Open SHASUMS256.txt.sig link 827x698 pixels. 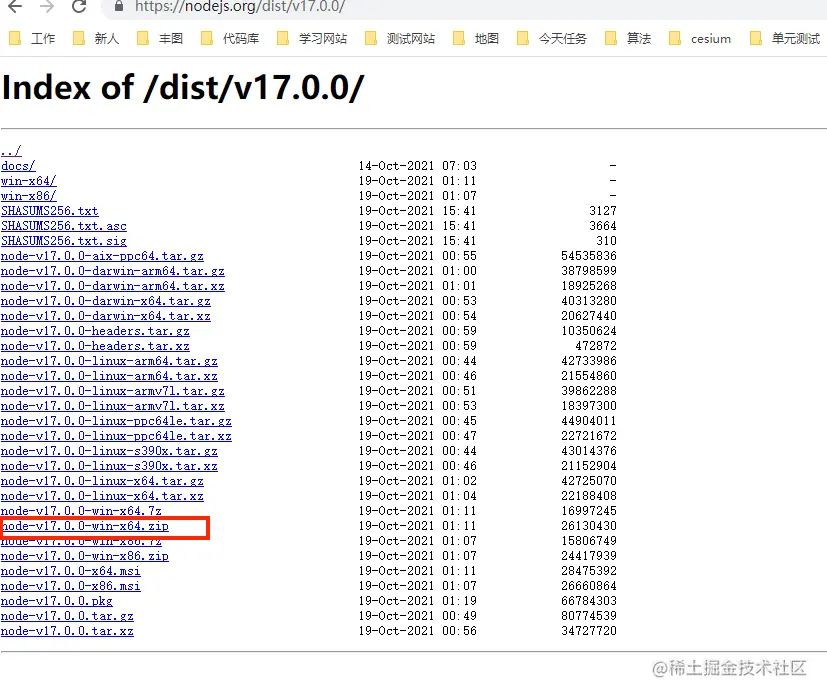(64, 241)
